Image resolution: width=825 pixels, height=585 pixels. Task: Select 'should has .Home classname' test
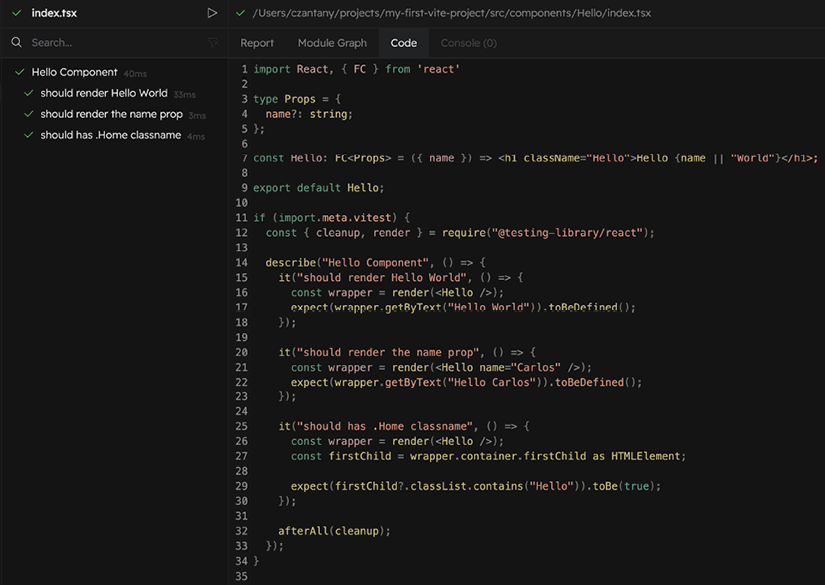click(x=111, y=135)
